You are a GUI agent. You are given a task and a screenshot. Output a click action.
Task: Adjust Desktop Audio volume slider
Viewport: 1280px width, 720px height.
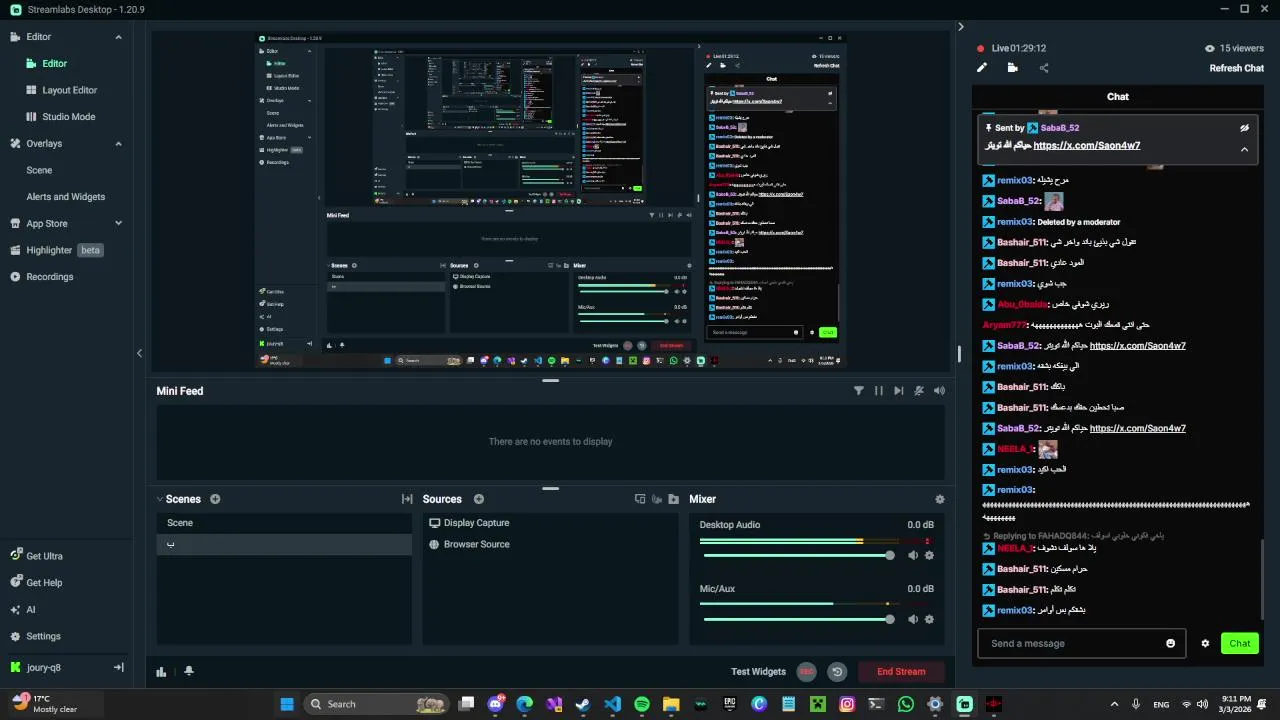[798, 555]
